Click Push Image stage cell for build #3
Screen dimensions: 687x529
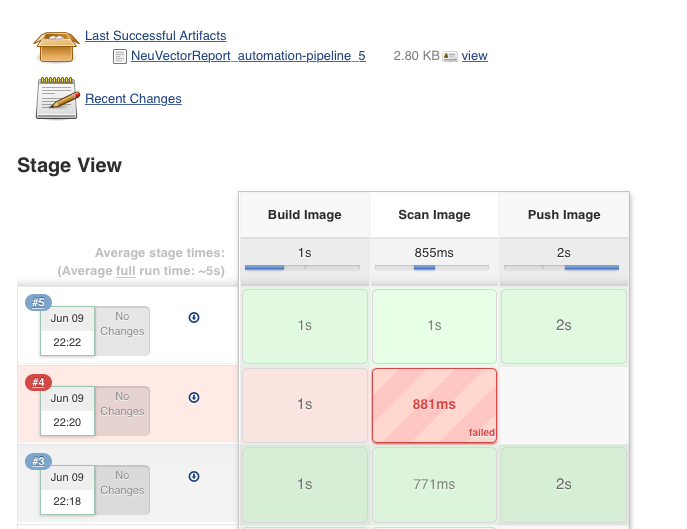click(564, 484)
